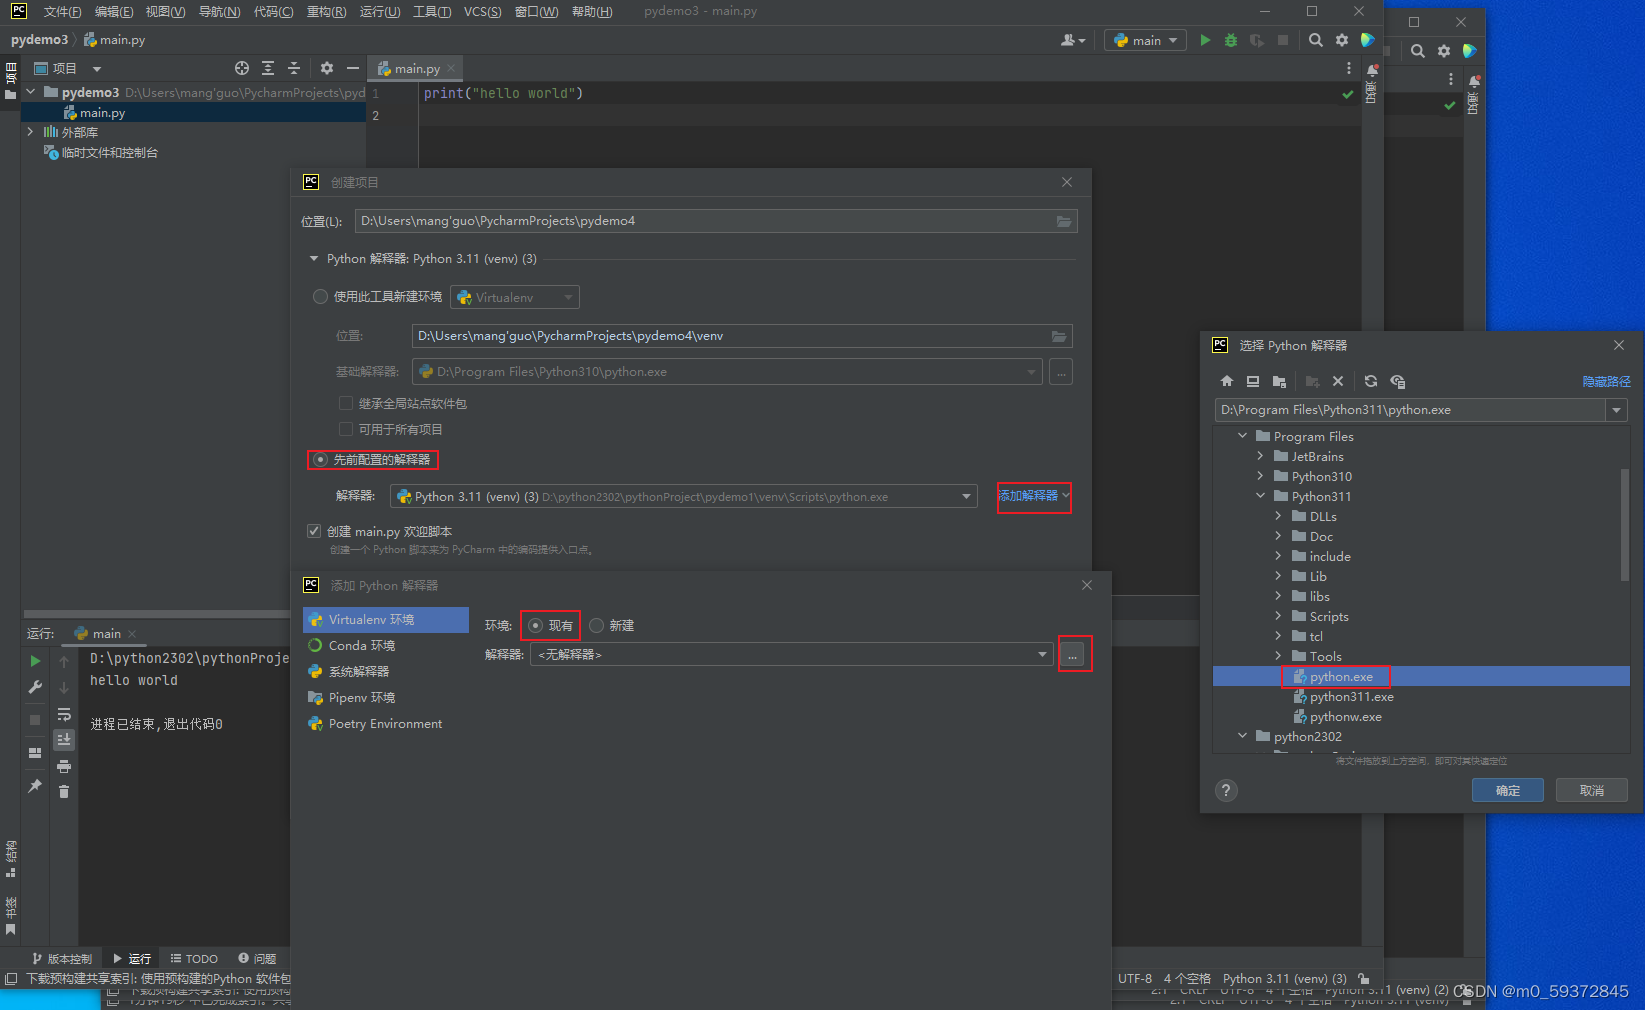
Task: Stop the process in the Run panel
Action: tap(35, 720)
